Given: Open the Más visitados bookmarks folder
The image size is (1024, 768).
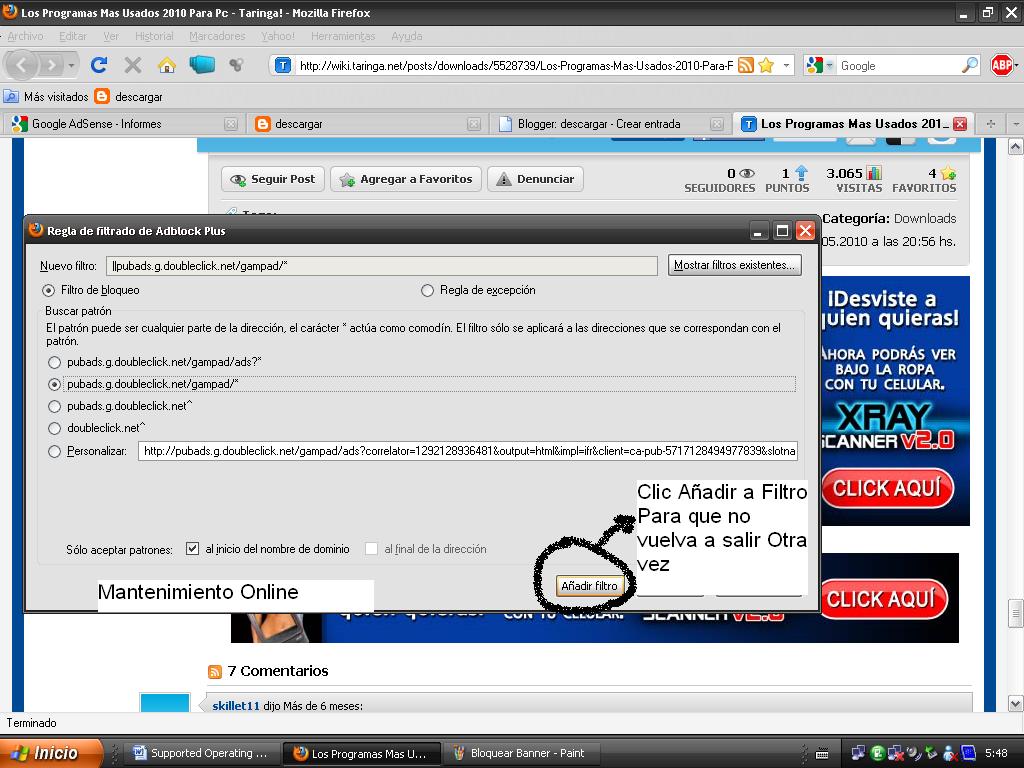Looking at the screenshot, I should coord(47,97).
